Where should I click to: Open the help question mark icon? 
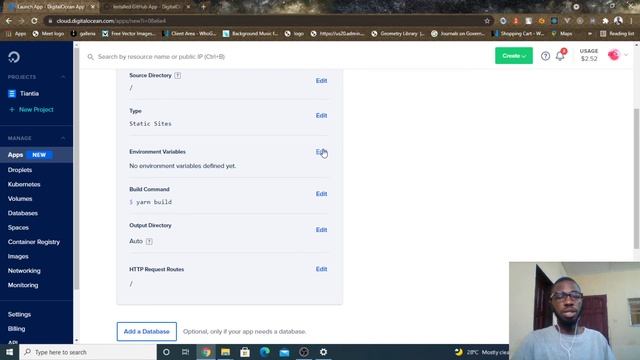(545, 56)
